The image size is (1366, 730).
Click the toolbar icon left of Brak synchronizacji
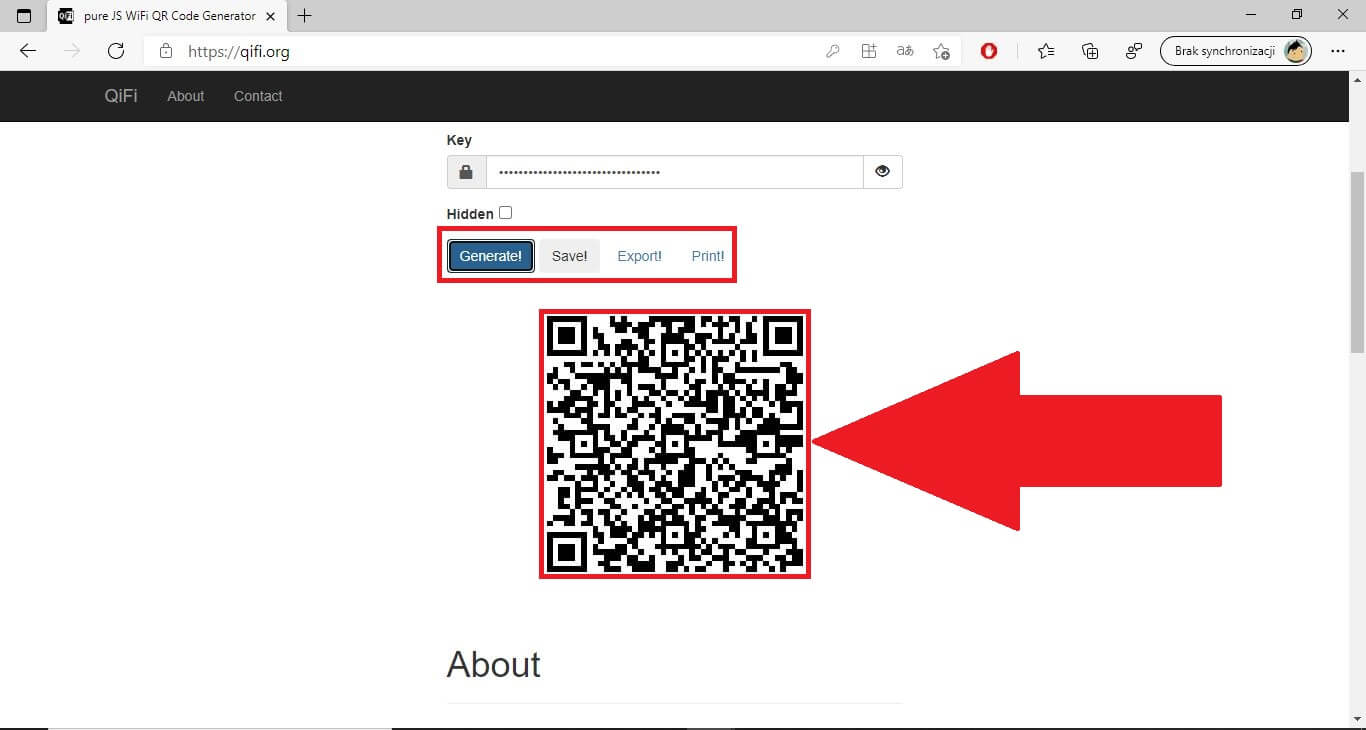[1134, 51]
